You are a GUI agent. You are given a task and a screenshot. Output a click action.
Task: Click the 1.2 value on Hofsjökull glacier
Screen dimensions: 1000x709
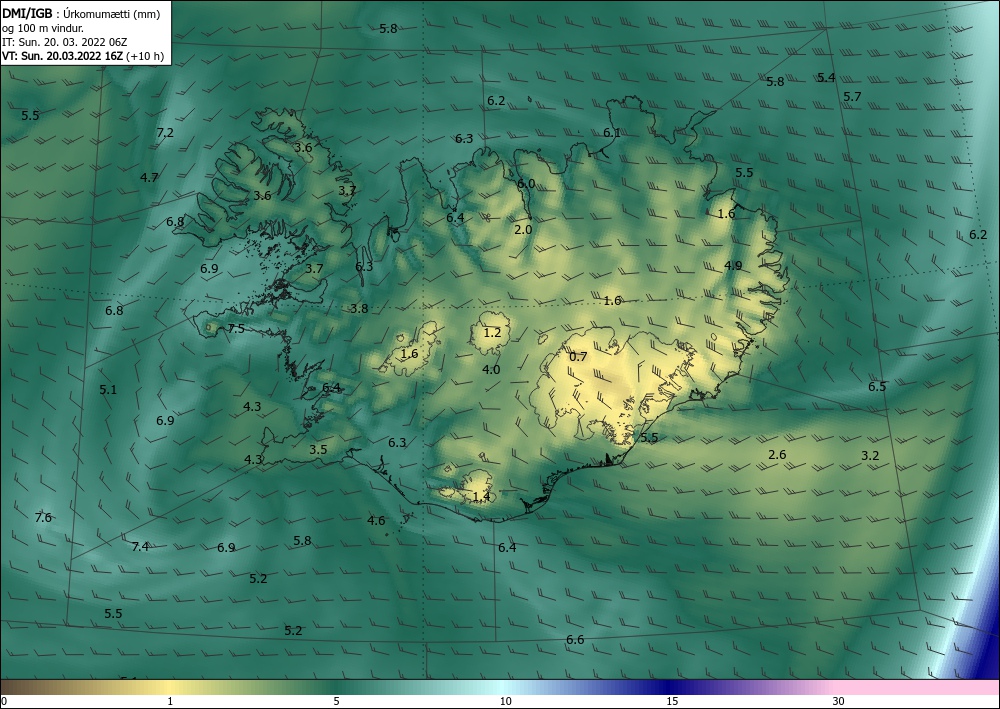click(x=492, y=332)
